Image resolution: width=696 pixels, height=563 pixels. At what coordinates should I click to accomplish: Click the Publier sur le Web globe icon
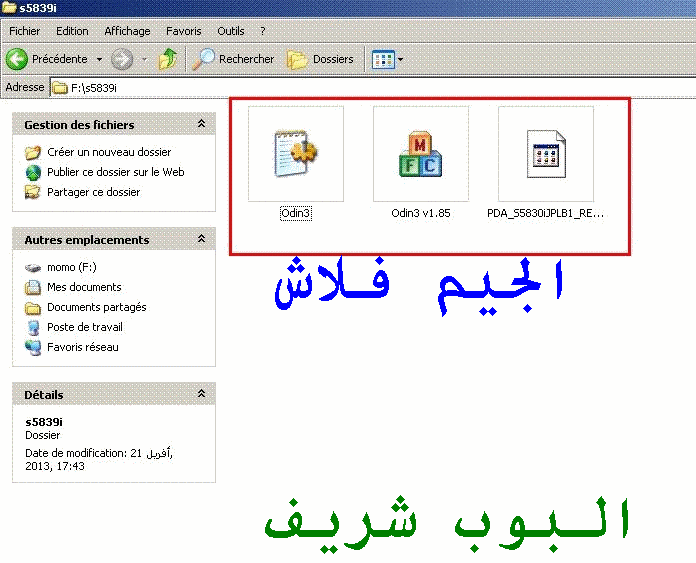pos(33,172)
